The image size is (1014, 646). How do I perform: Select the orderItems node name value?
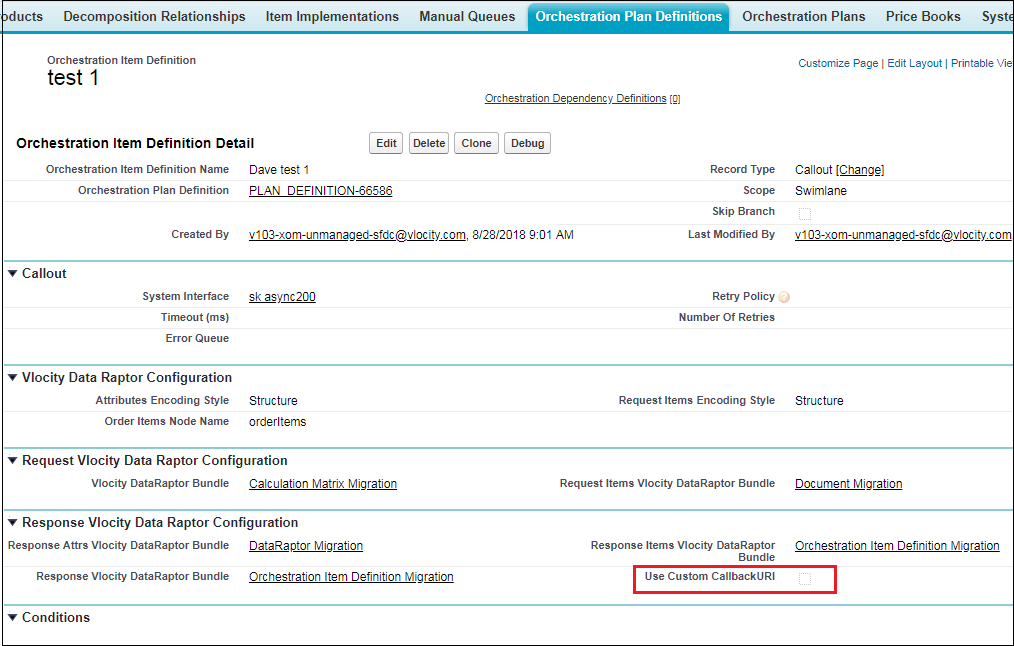coord(277,422)
